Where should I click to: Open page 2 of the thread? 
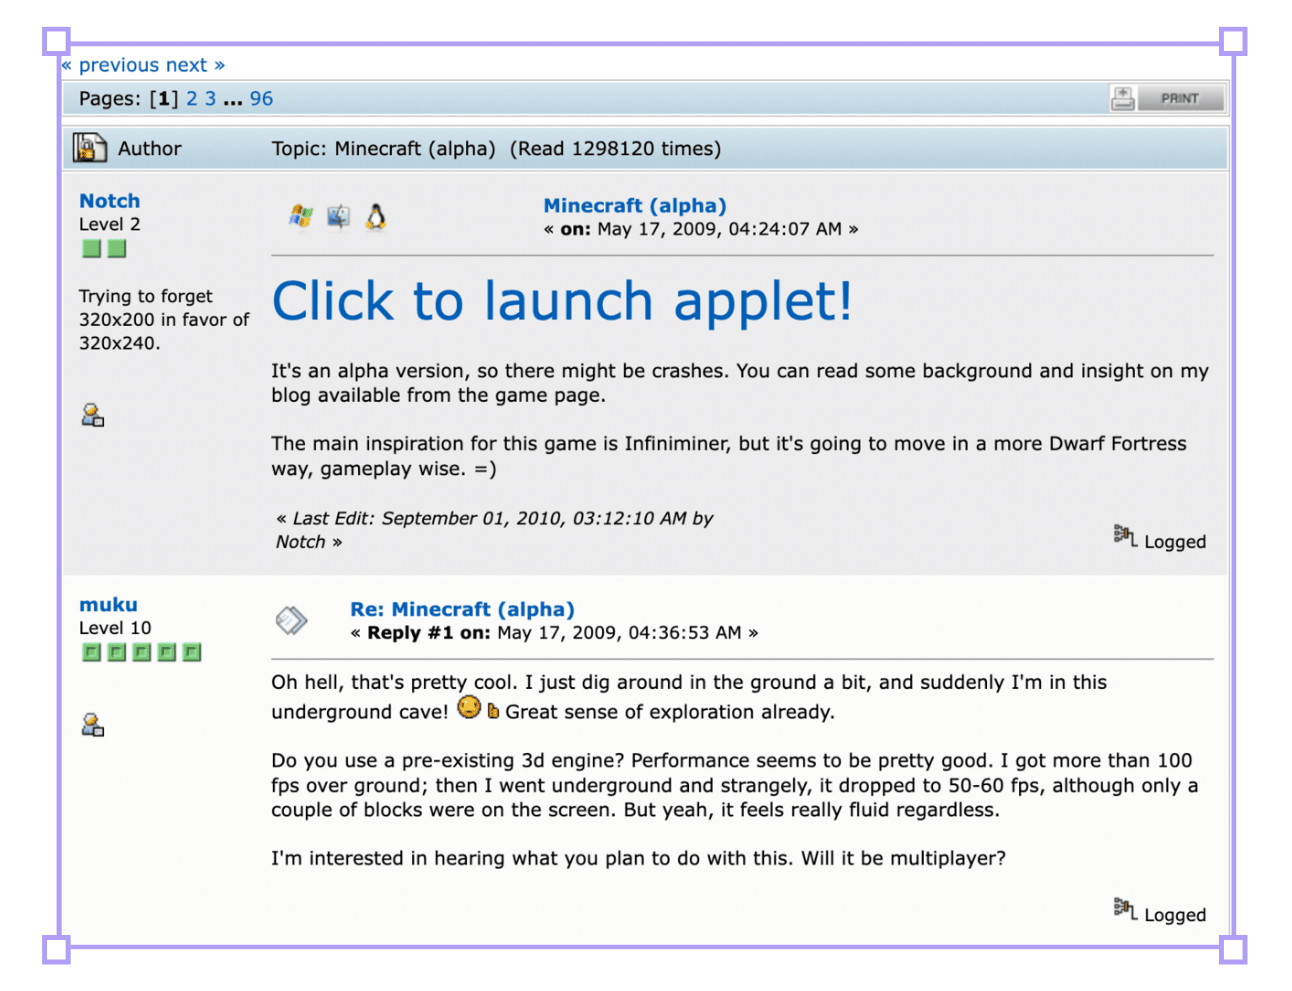click(x=192, y=99)
